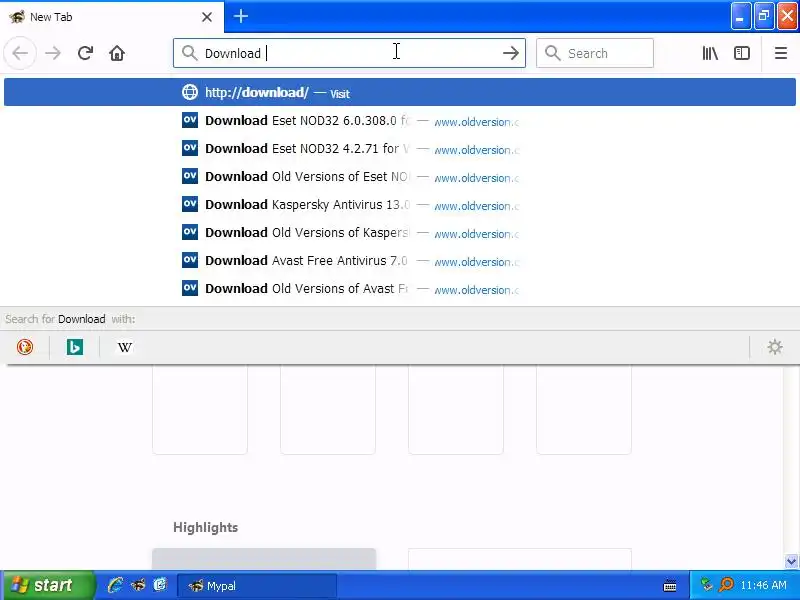
Task: Select the New Tab tab
Action: (112, 17)
